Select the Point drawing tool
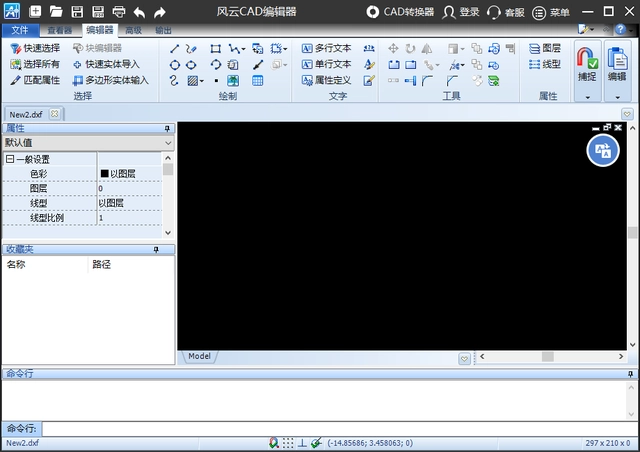This screenshot has height=452, width=640. [x=216, y=81]
